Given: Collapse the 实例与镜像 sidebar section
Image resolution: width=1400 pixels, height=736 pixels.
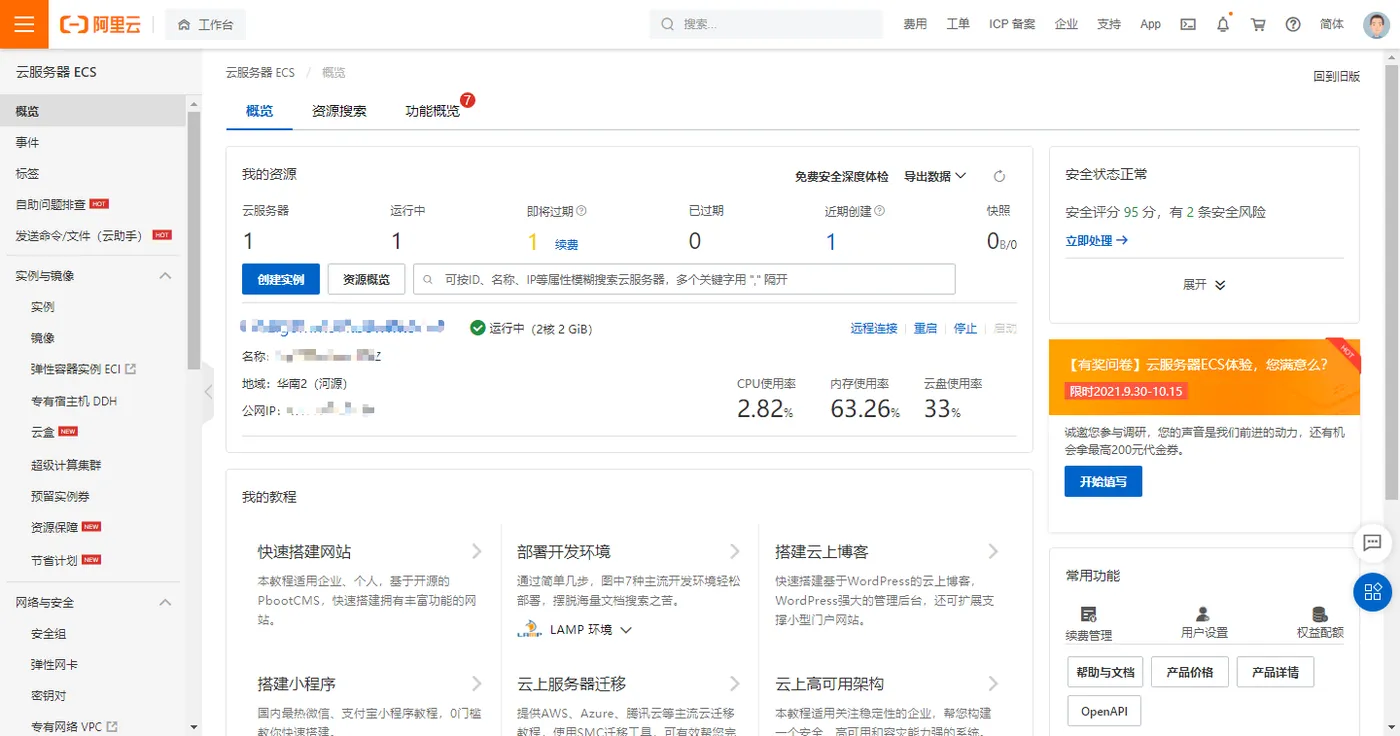Looking at the screenshot, I should 166,275.
